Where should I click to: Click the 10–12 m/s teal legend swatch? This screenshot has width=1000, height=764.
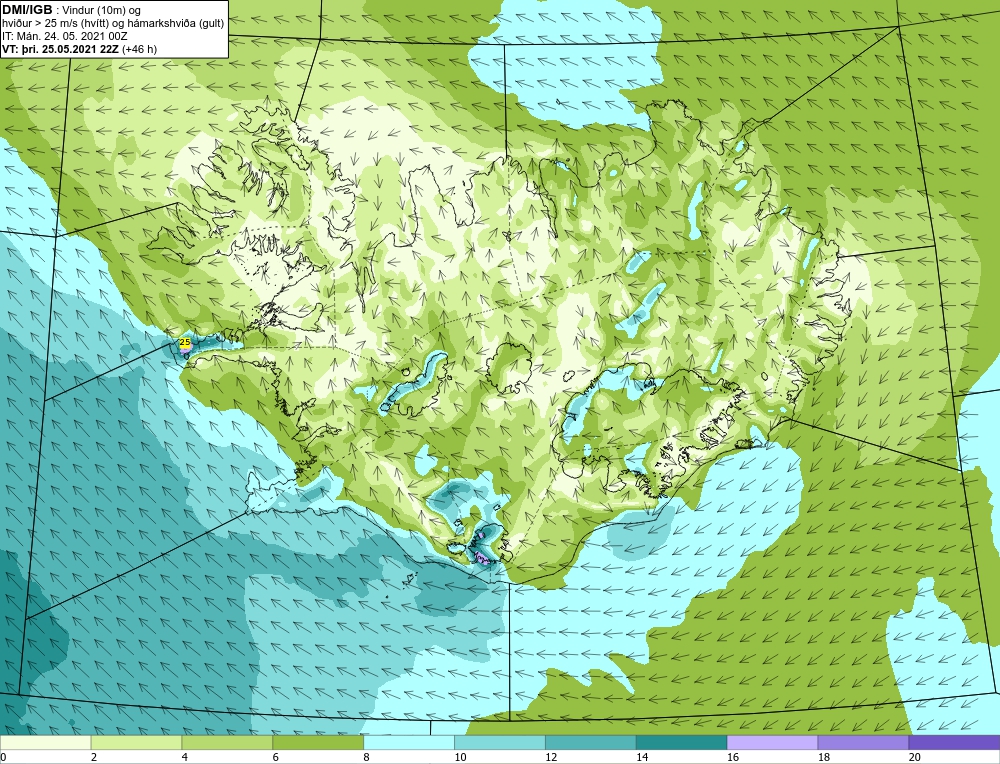[500, 742]
